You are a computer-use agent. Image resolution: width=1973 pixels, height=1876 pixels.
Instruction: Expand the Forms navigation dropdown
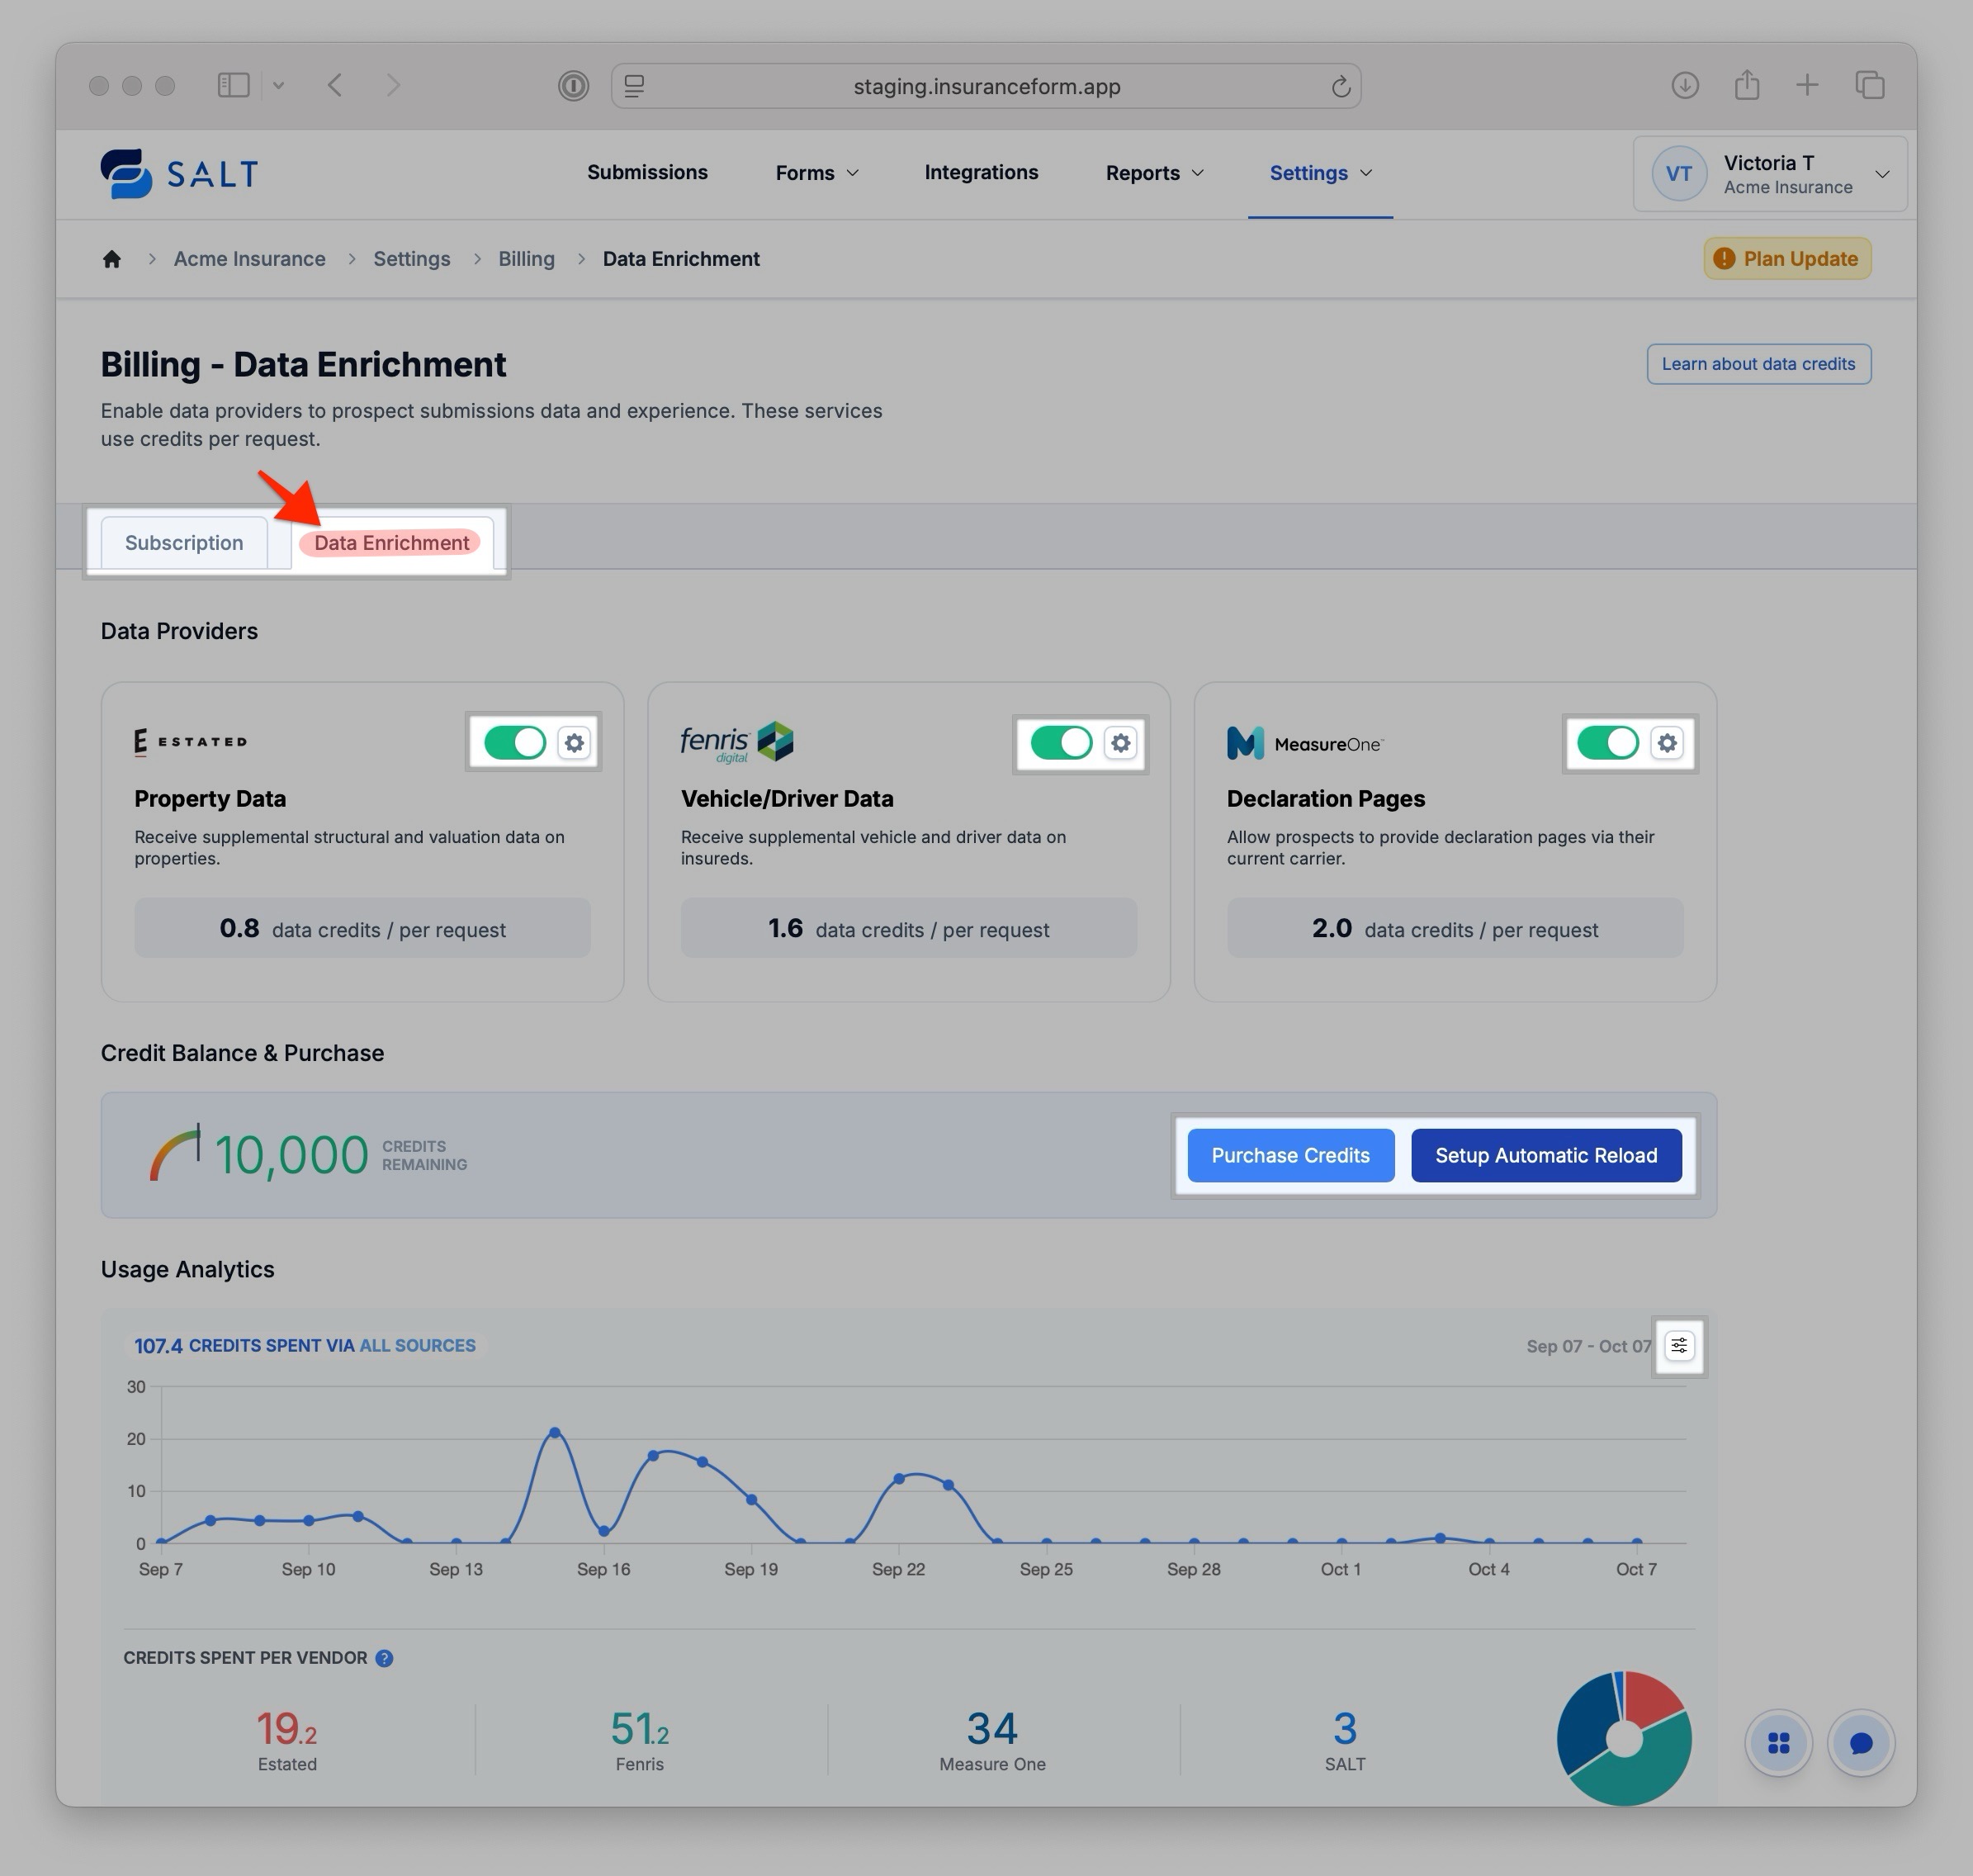(x=817, y=173)
